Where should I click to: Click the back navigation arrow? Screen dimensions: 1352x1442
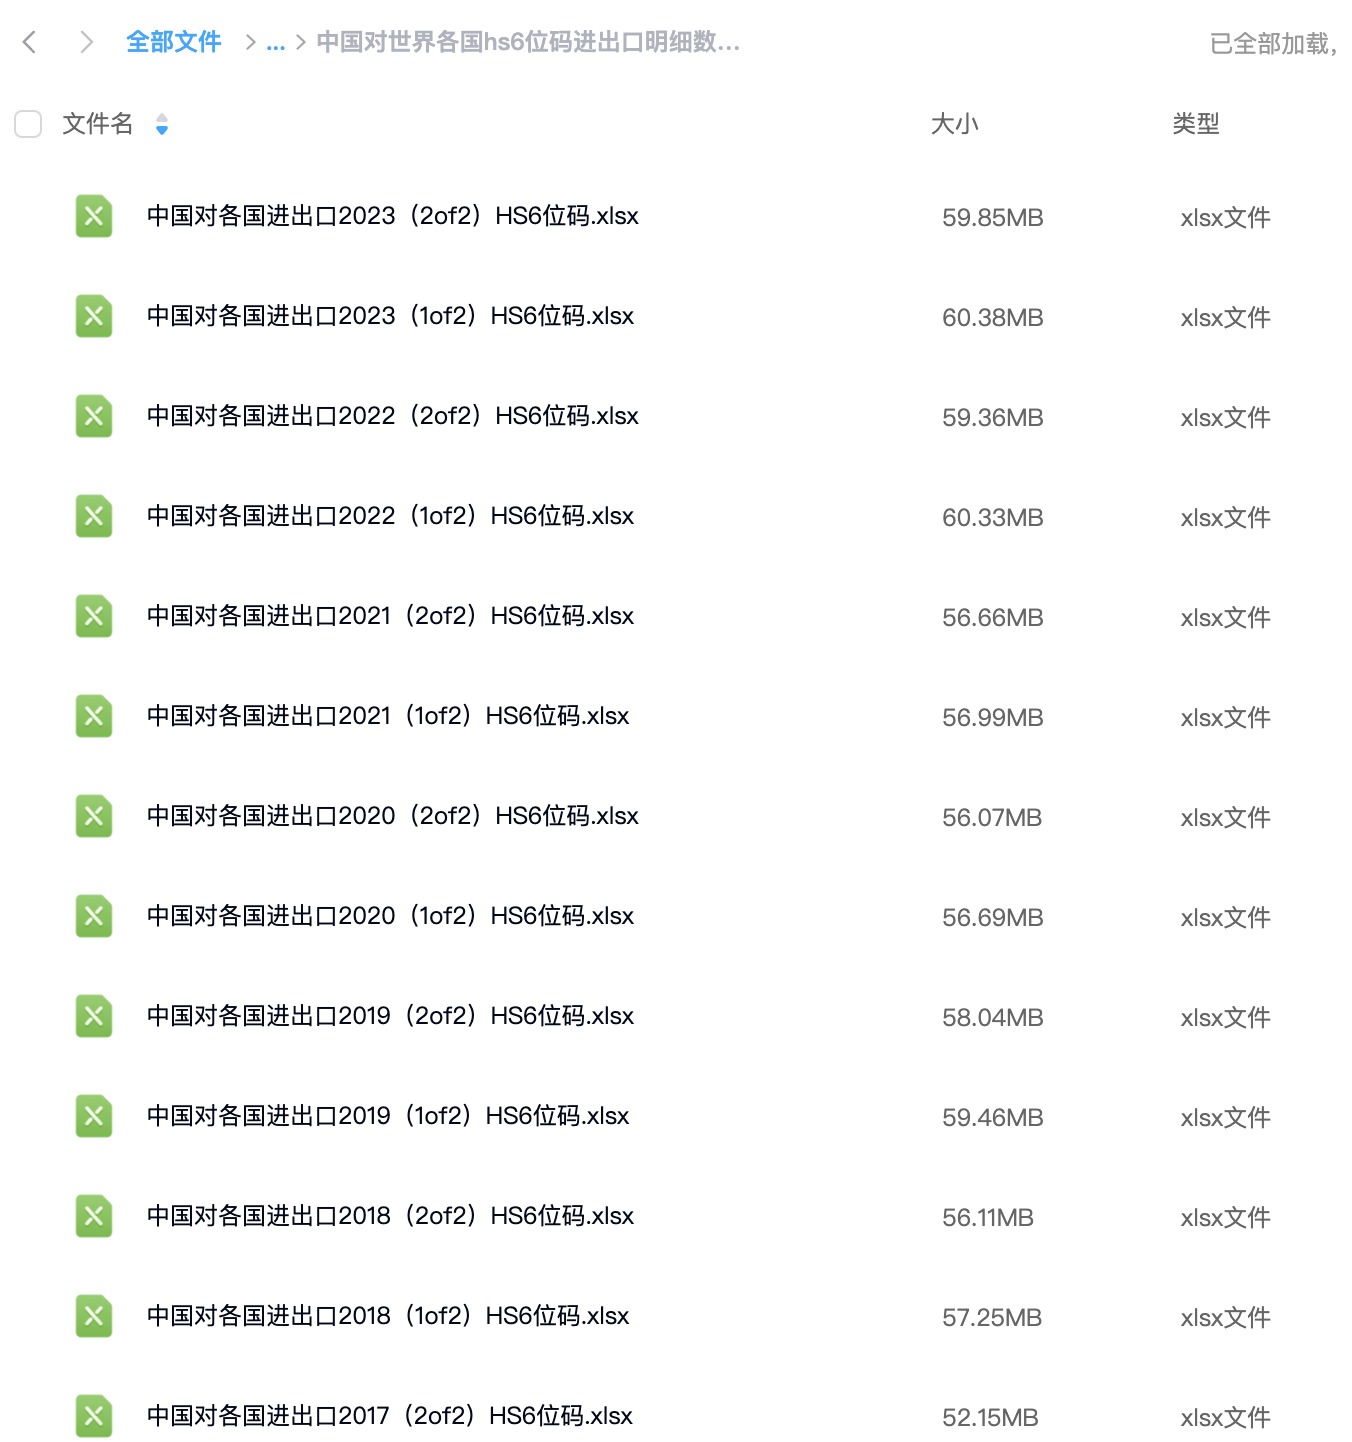pos(30,42)
